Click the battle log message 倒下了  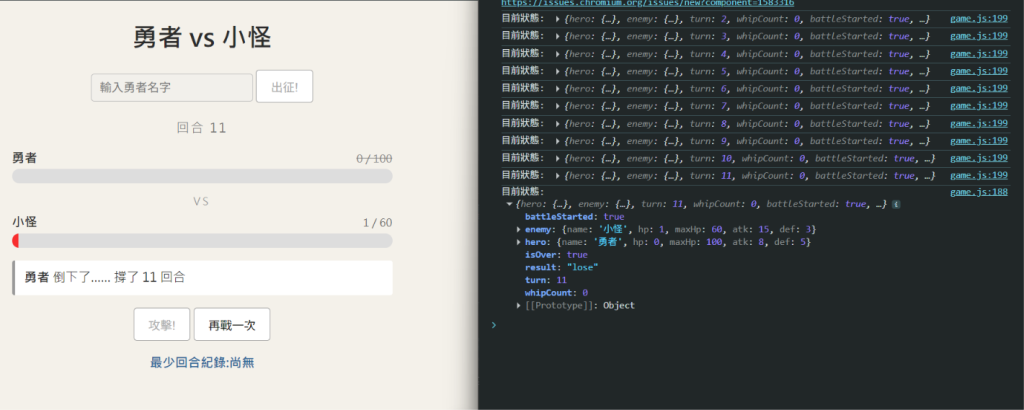[202, 278]
